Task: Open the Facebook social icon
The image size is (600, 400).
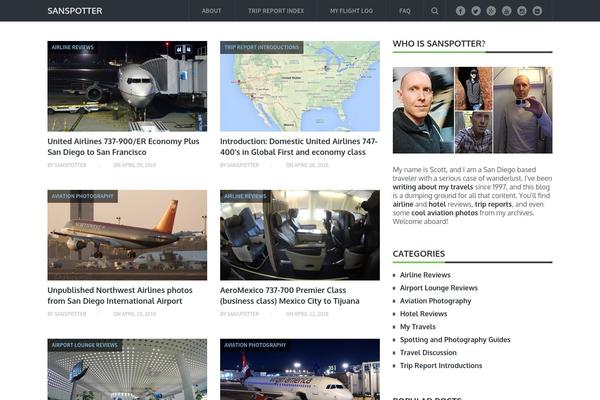Action: click(460, 11)
